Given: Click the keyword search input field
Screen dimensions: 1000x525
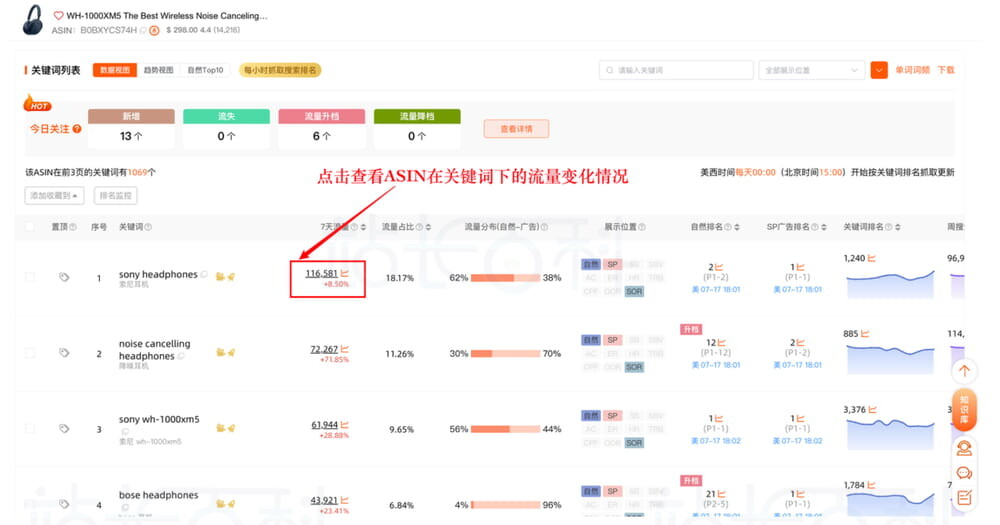Looking at the screenshot, I should point(676,70).
